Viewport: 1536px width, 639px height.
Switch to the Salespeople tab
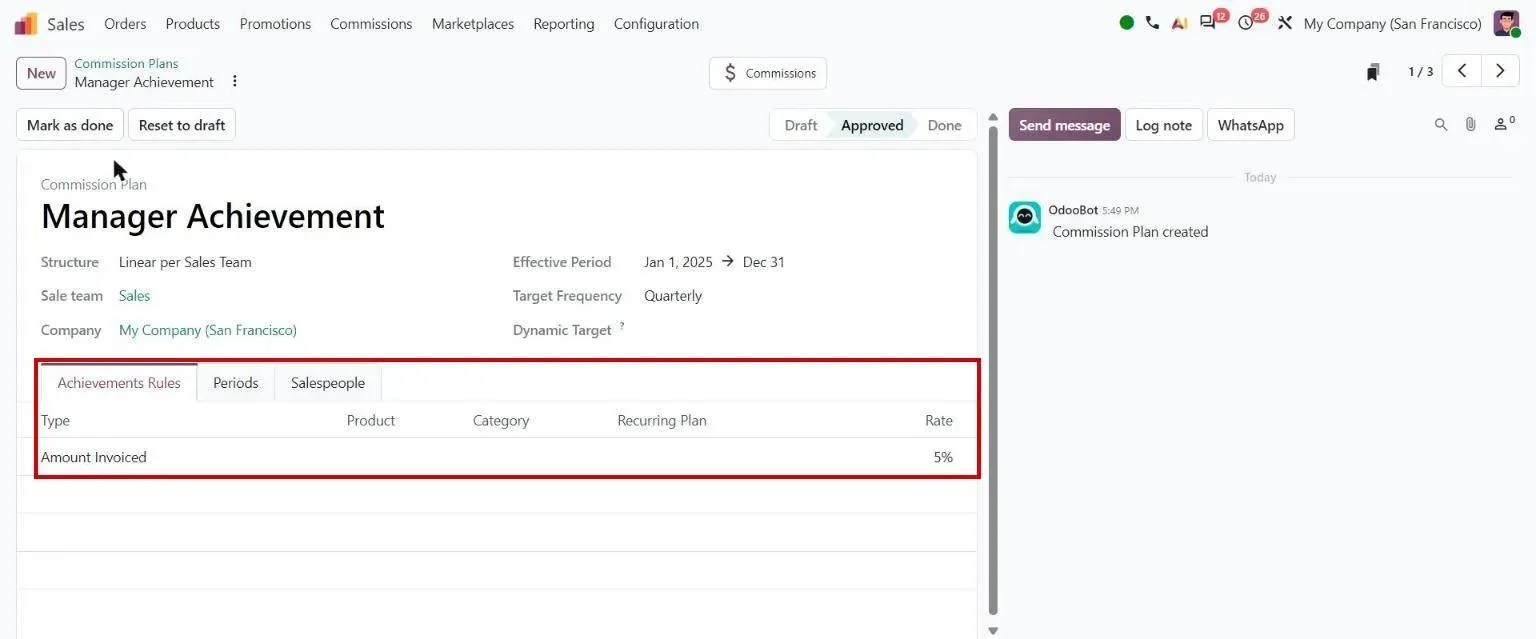328,383
